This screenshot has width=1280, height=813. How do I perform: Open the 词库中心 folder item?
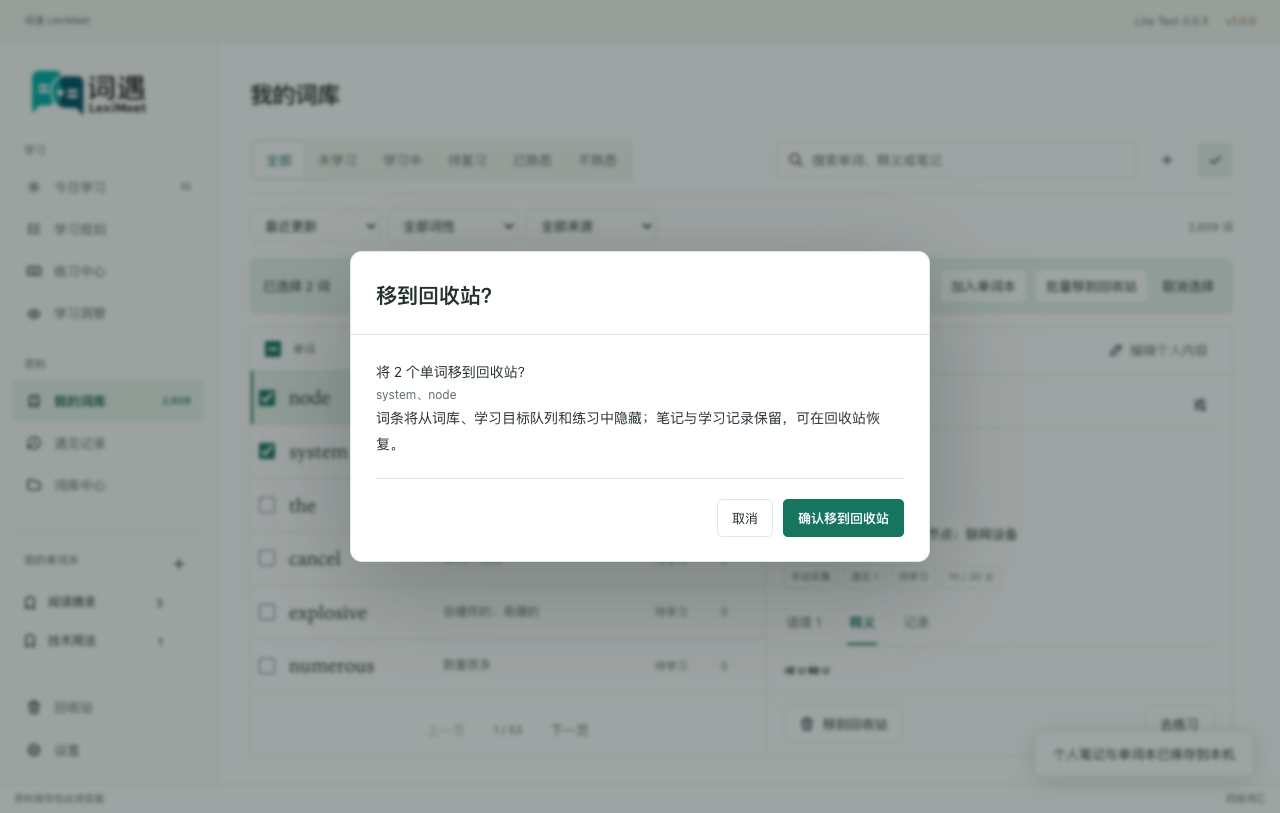click(108, 485)
